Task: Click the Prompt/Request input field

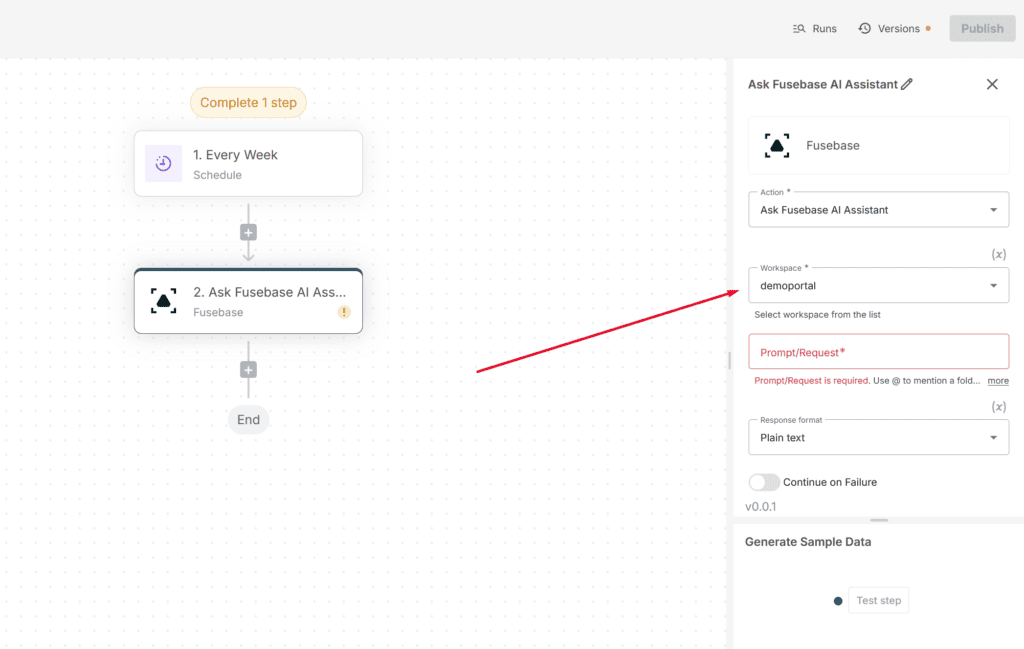Action: point(878,352)
